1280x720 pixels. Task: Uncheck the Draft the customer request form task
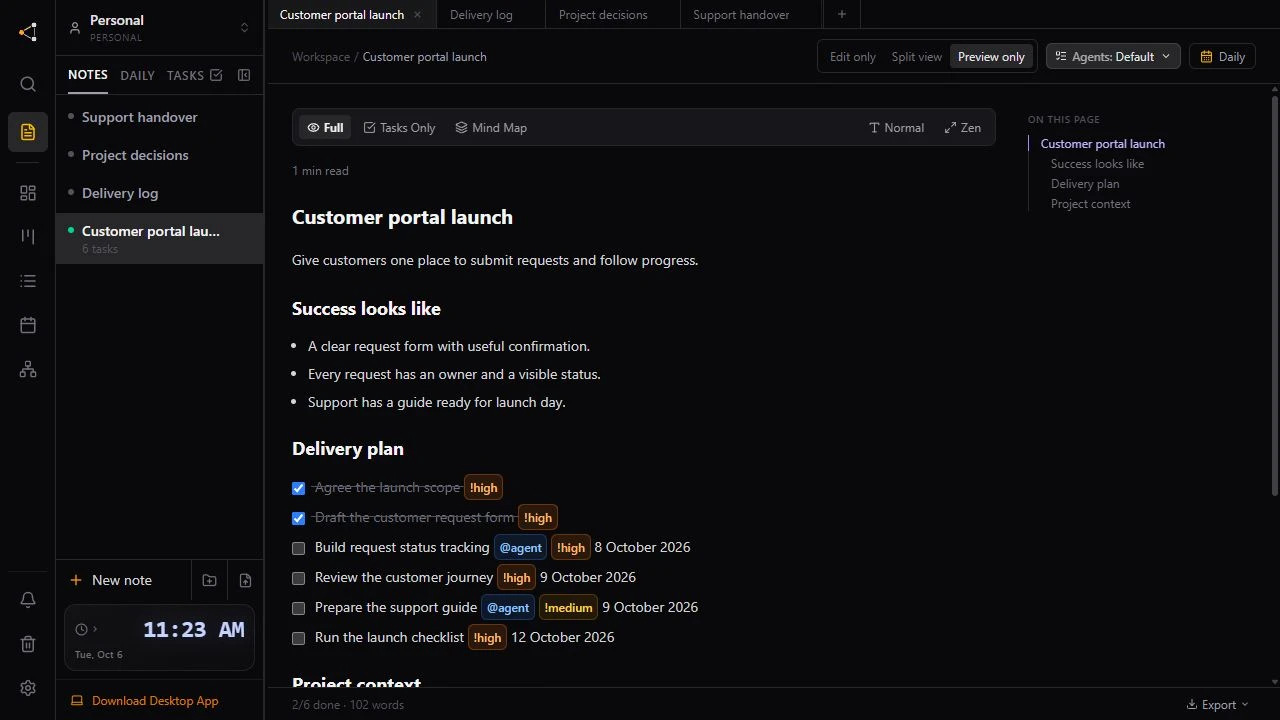298,519
